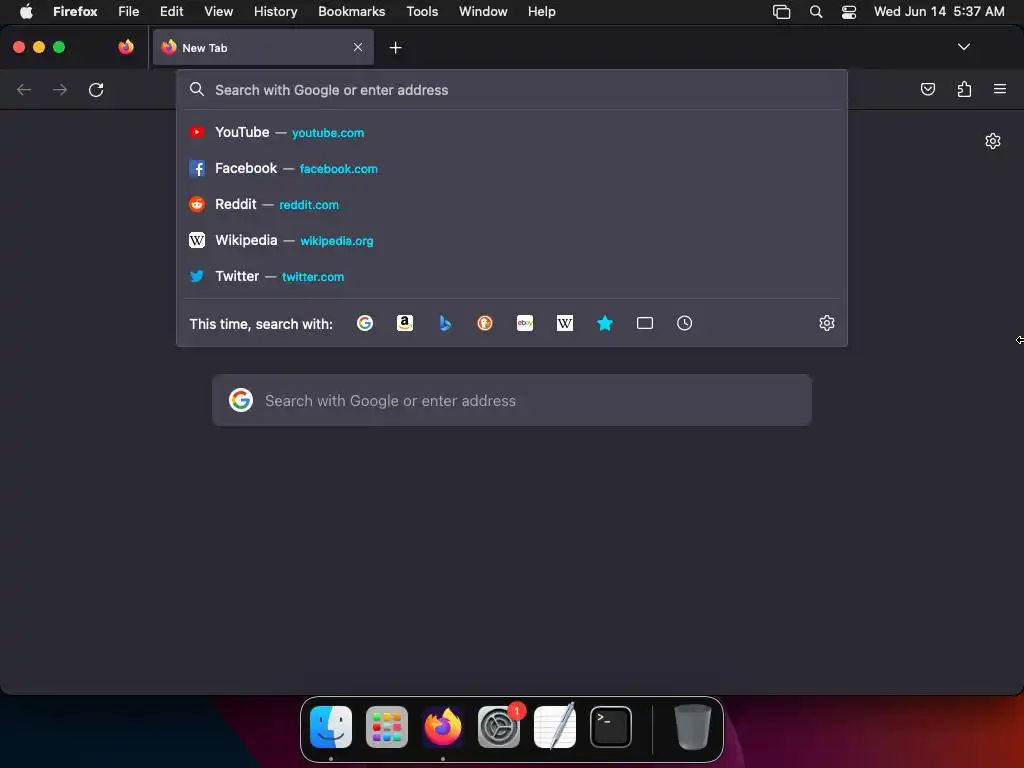Open the File menu

coord(129,11)
